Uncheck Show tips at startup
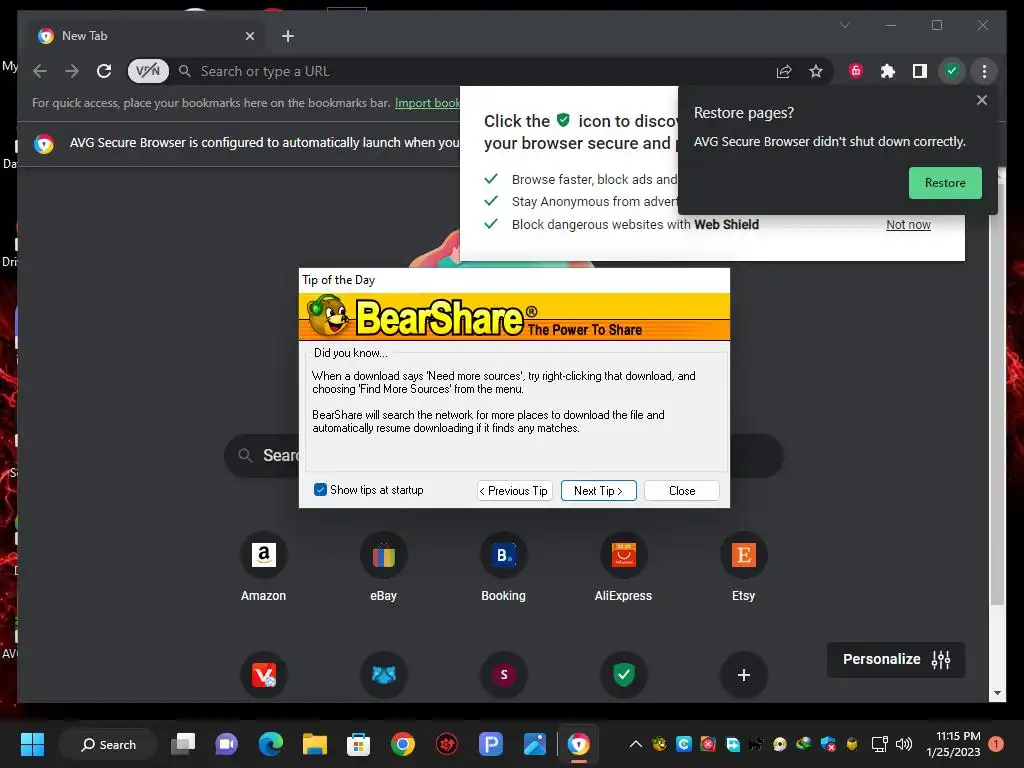 320,490
